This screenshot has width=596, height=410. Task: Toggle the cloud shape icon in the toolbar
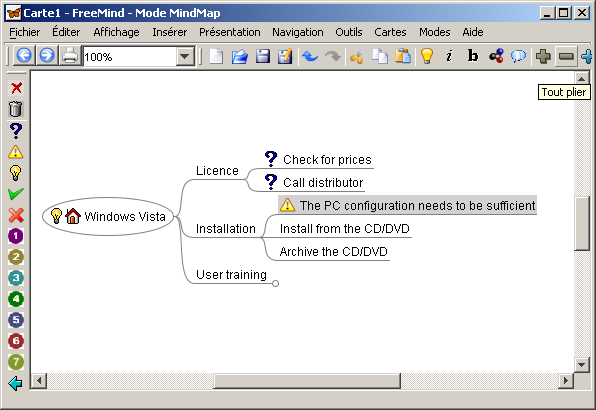[518, 57]
